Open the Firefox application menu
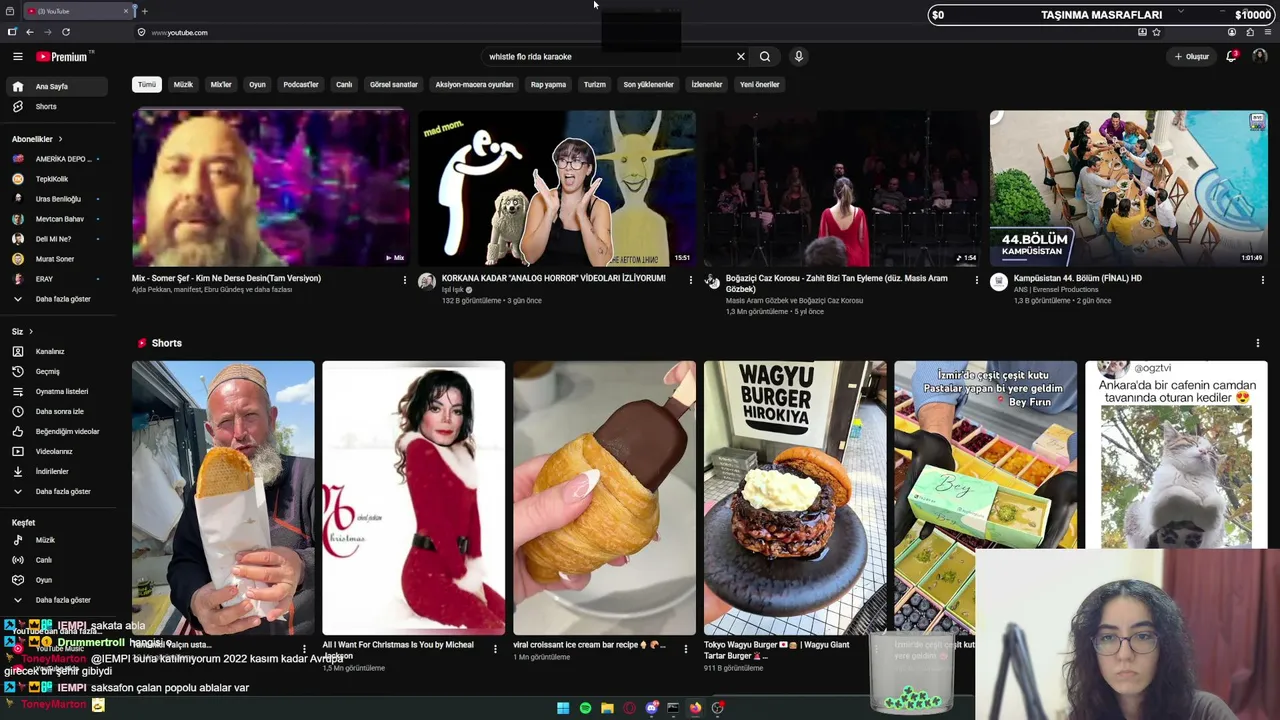Screen dimensions: 1280x720 (x=1268, y=32)
